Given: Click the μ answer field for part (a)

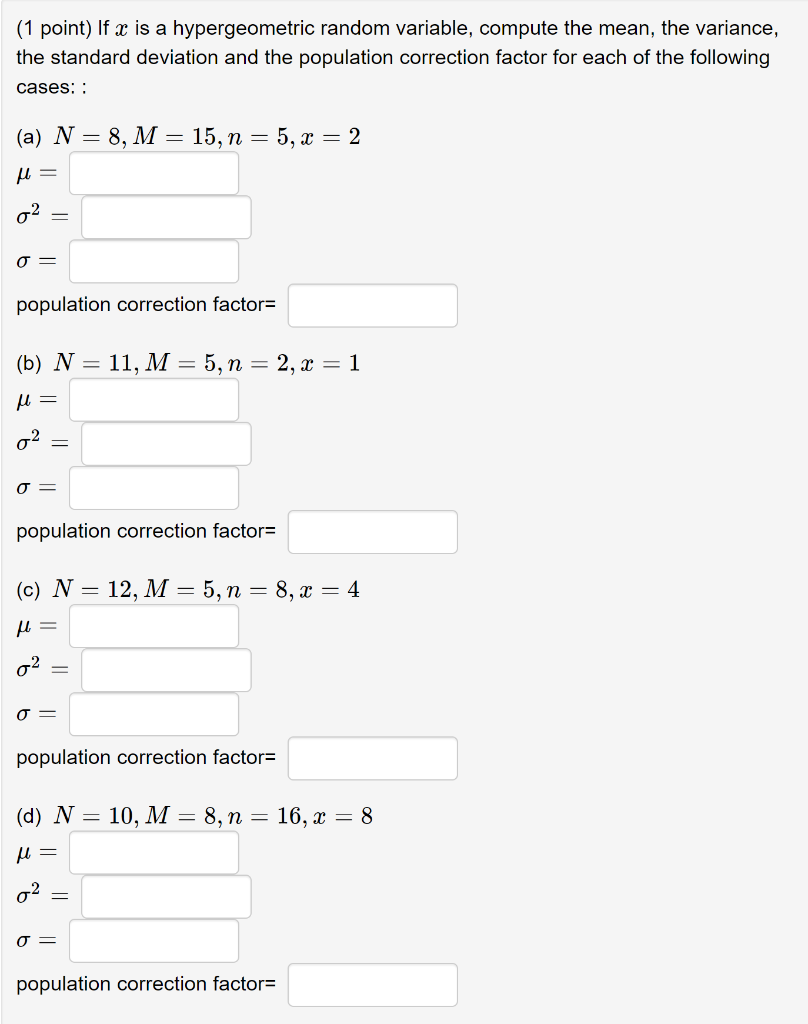Looking at the screenshot, I should point(153,173).
